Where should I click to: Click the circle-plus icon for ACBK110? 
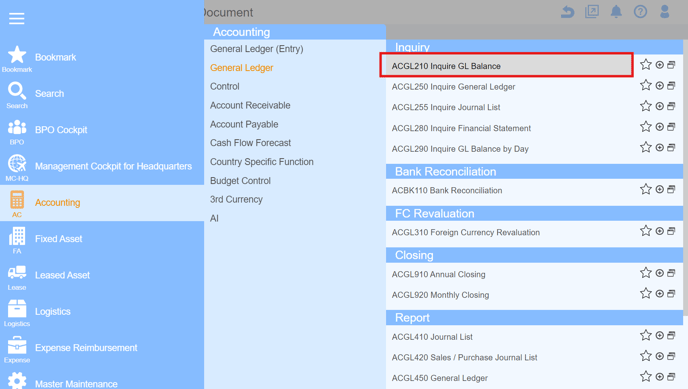click(659, 189)
